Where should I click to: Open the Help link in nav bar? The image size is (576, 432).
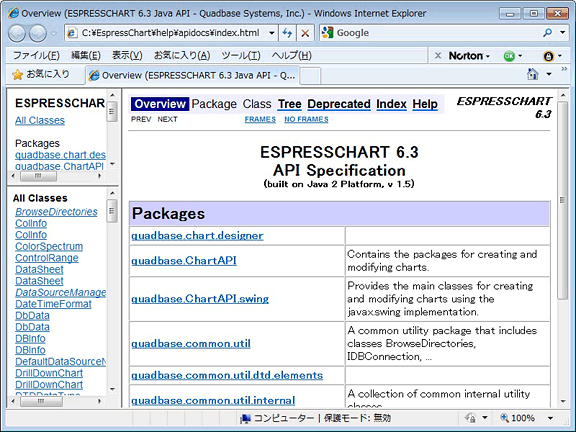[x=425, y=104]
